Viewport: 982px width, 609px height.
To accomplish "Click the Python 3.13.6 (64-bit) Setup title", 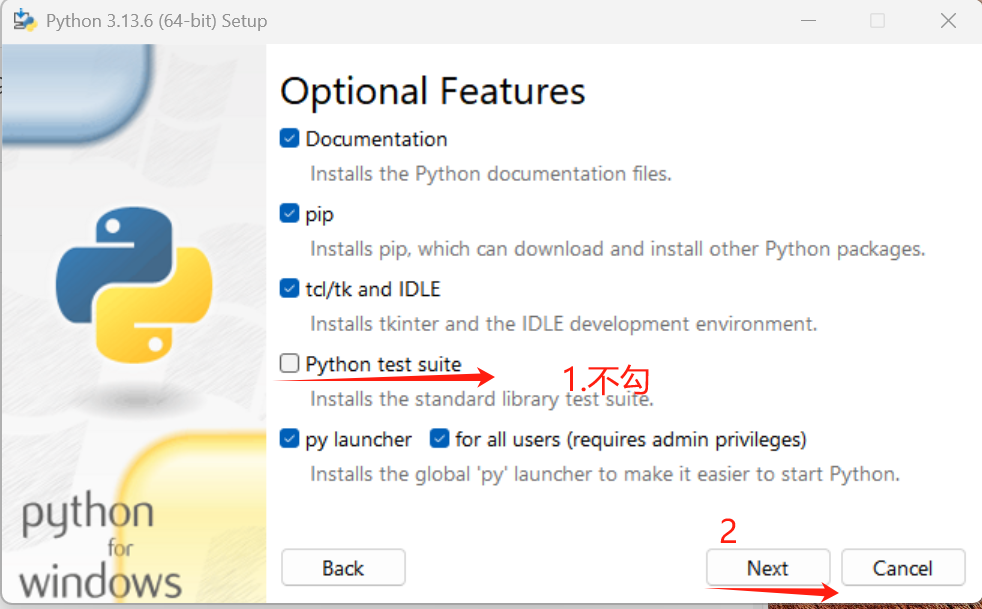I will [157, 21].
